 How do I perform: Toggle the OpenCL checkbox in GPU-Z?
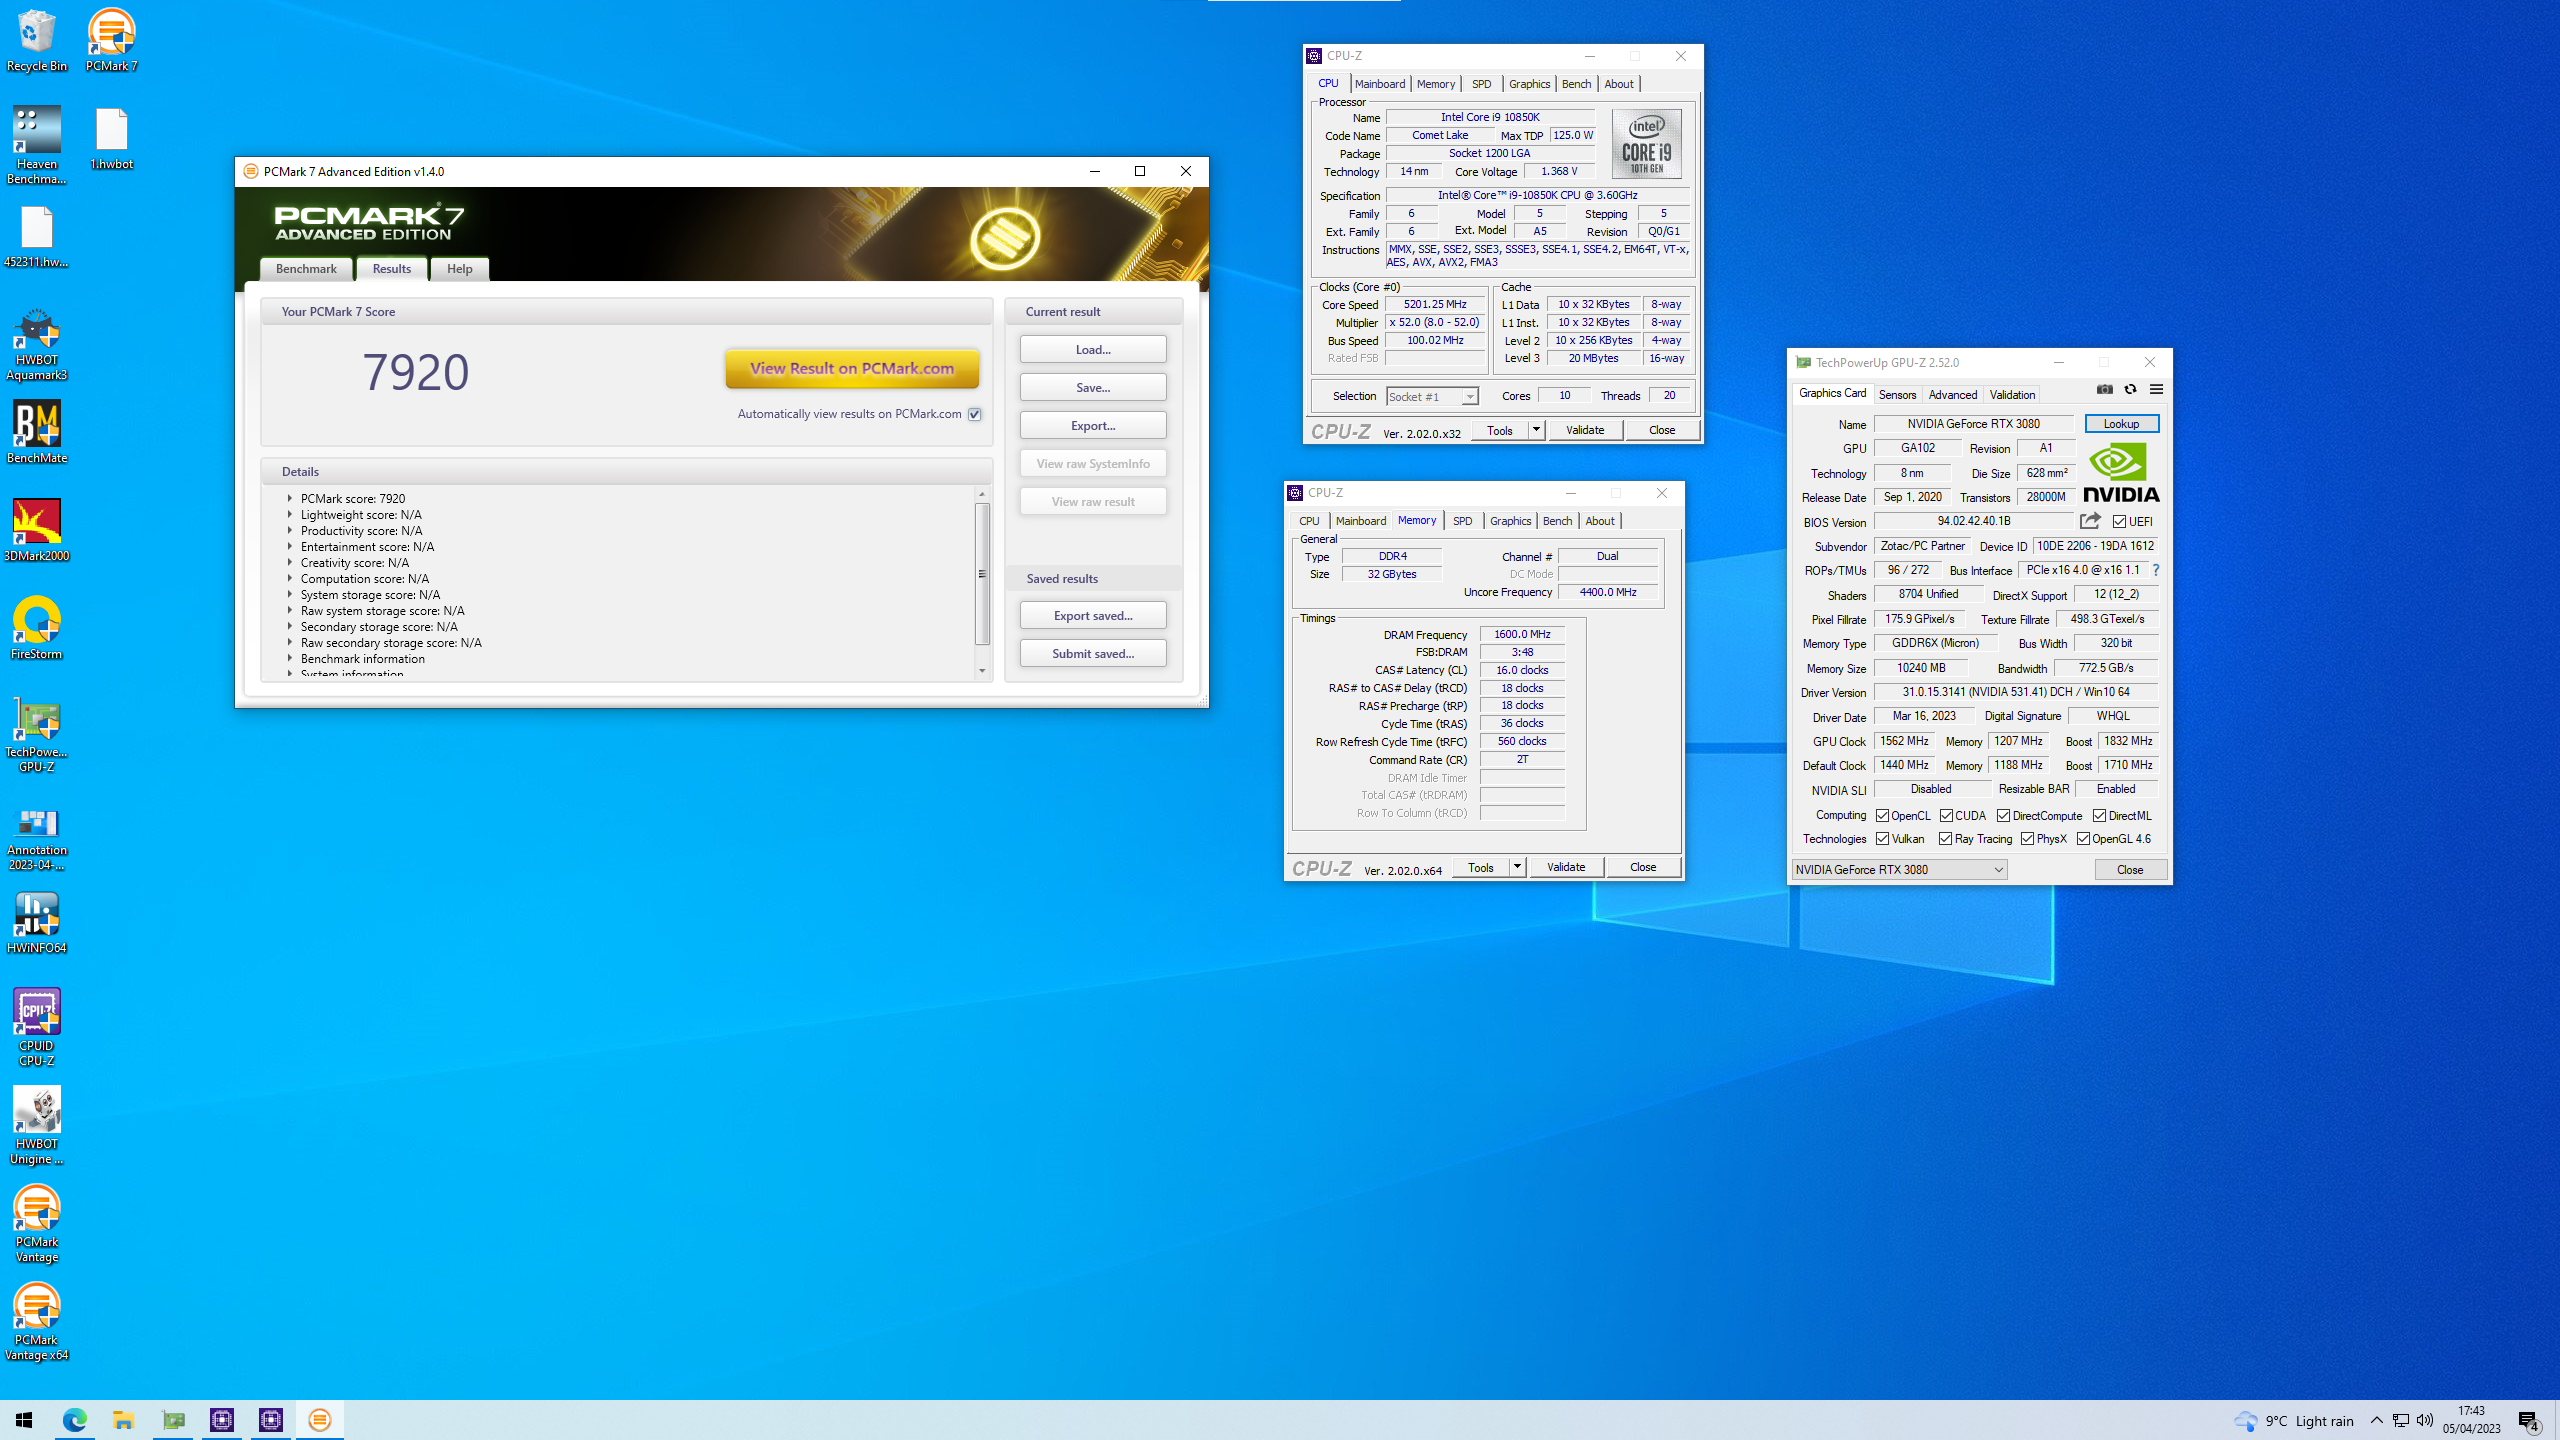point(1882,816)
